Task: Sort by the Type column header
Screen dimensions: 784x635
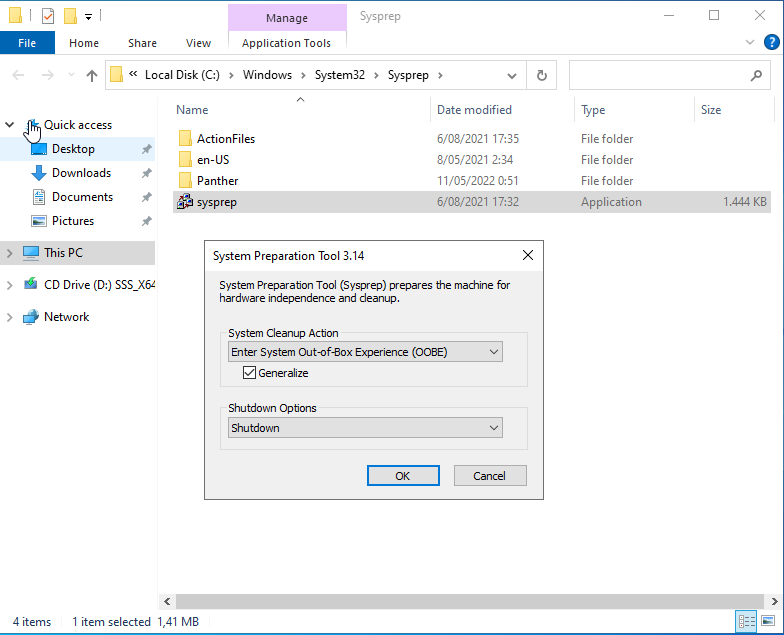Action: point(634,110)
